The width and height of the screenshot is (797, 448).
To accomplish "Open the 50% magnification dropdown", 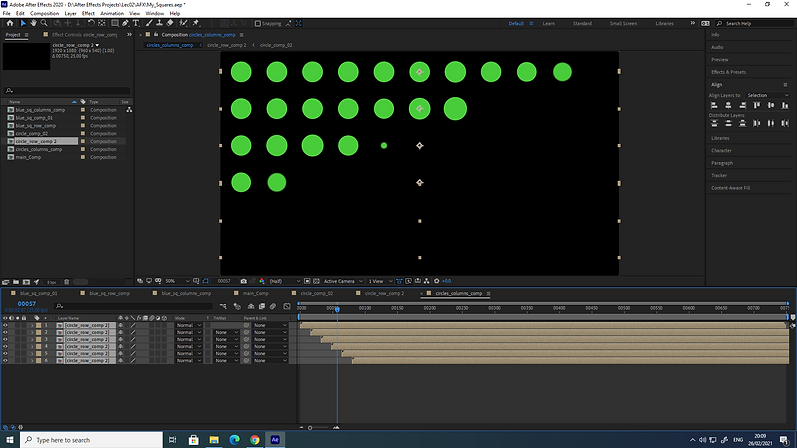I will 177,281.
